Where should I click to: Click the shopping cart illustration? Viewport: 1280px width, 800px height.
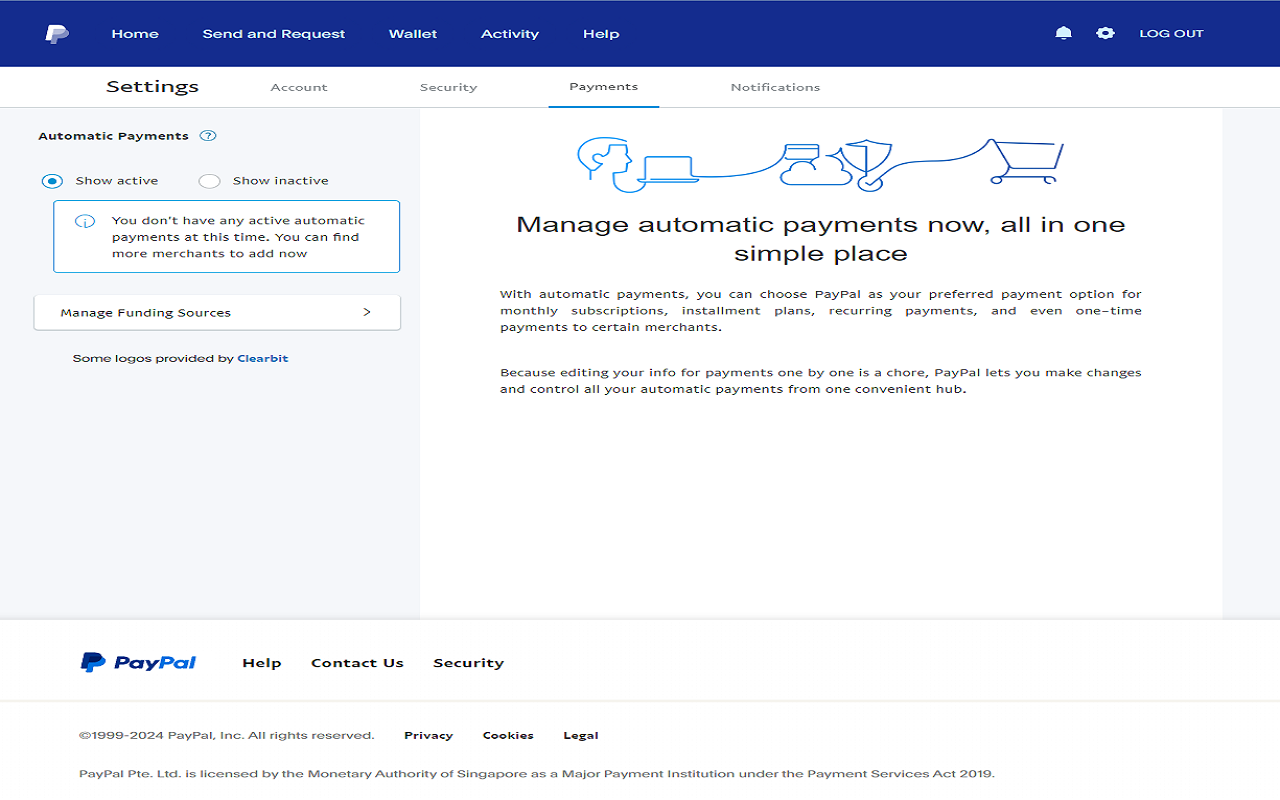click(1026, 161)
